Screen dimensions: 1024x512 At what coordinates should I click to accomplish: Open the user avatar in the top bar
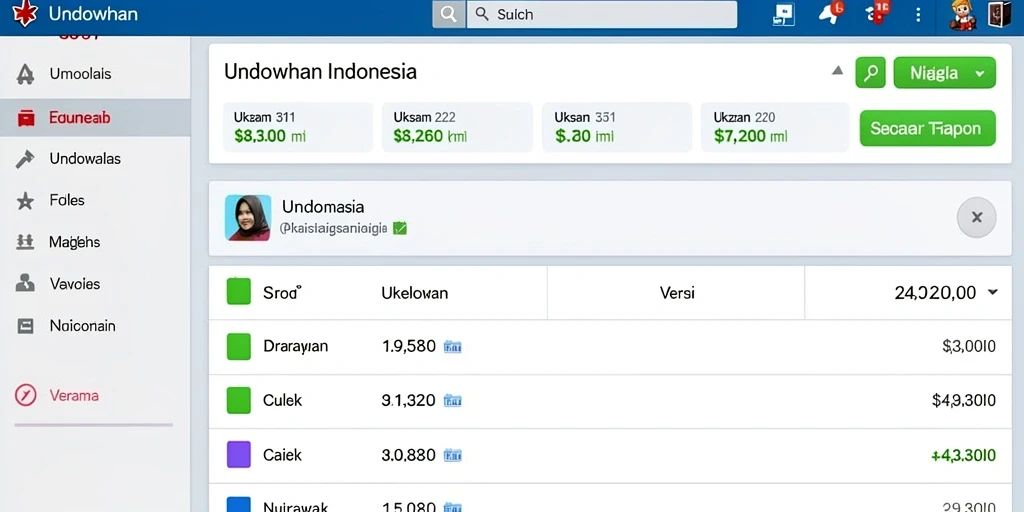click(963, 14)
